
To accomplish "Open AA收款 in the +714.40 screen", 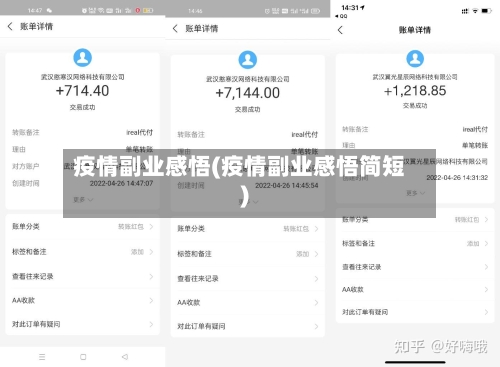I will tap(82, 300).
